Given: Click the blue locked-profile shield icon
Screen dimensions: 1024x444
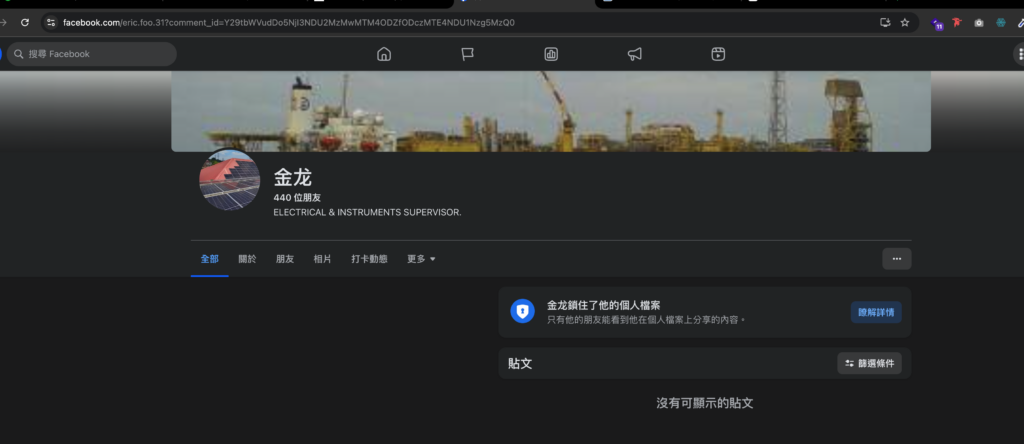Looking at the screenshot, I should (x=522, y=311).
